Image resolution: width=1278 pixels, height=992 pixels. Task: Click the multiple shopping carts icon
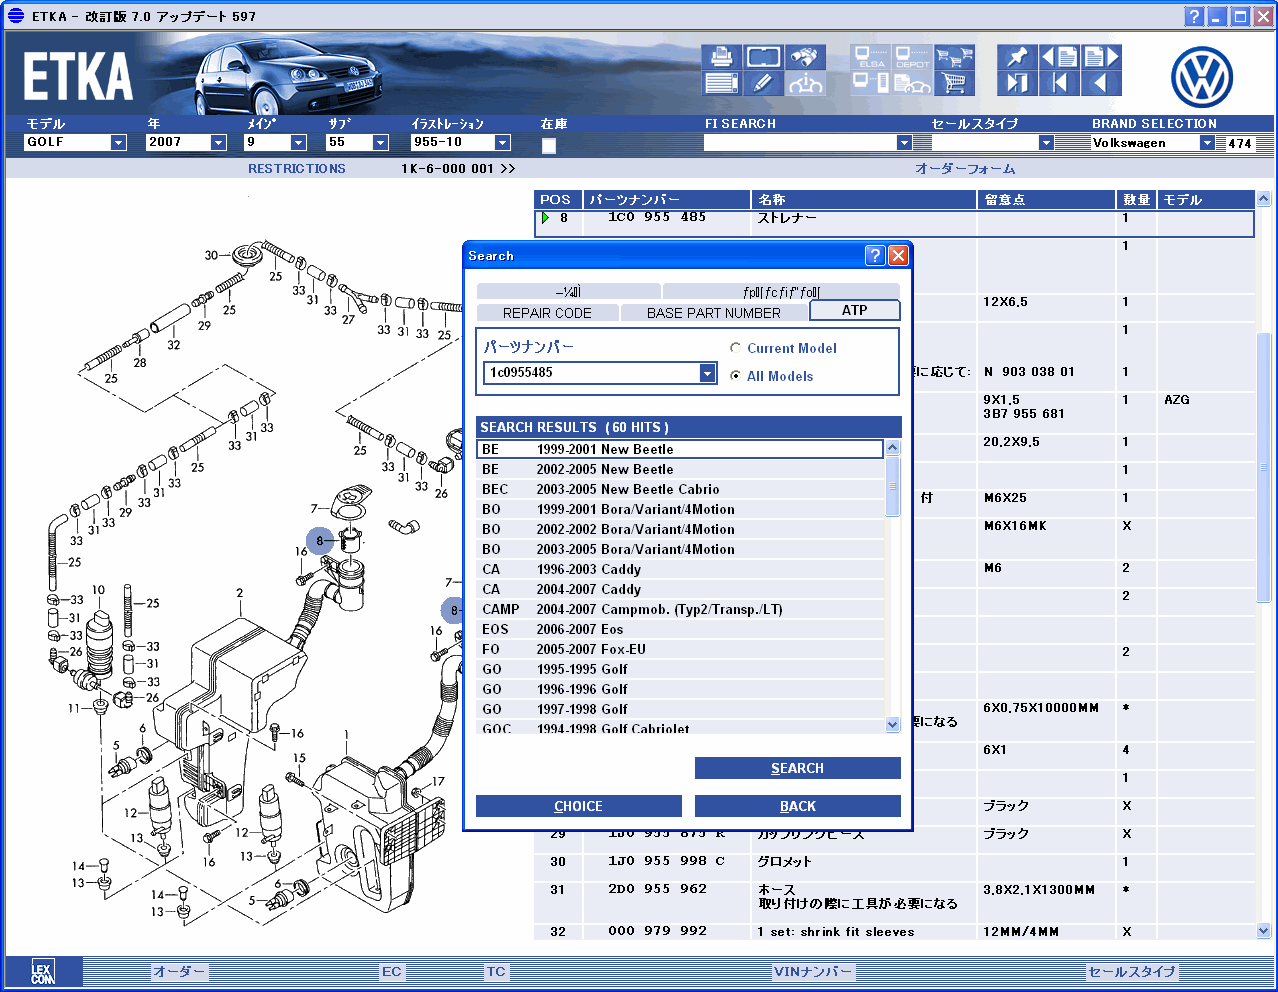point(955,57)
